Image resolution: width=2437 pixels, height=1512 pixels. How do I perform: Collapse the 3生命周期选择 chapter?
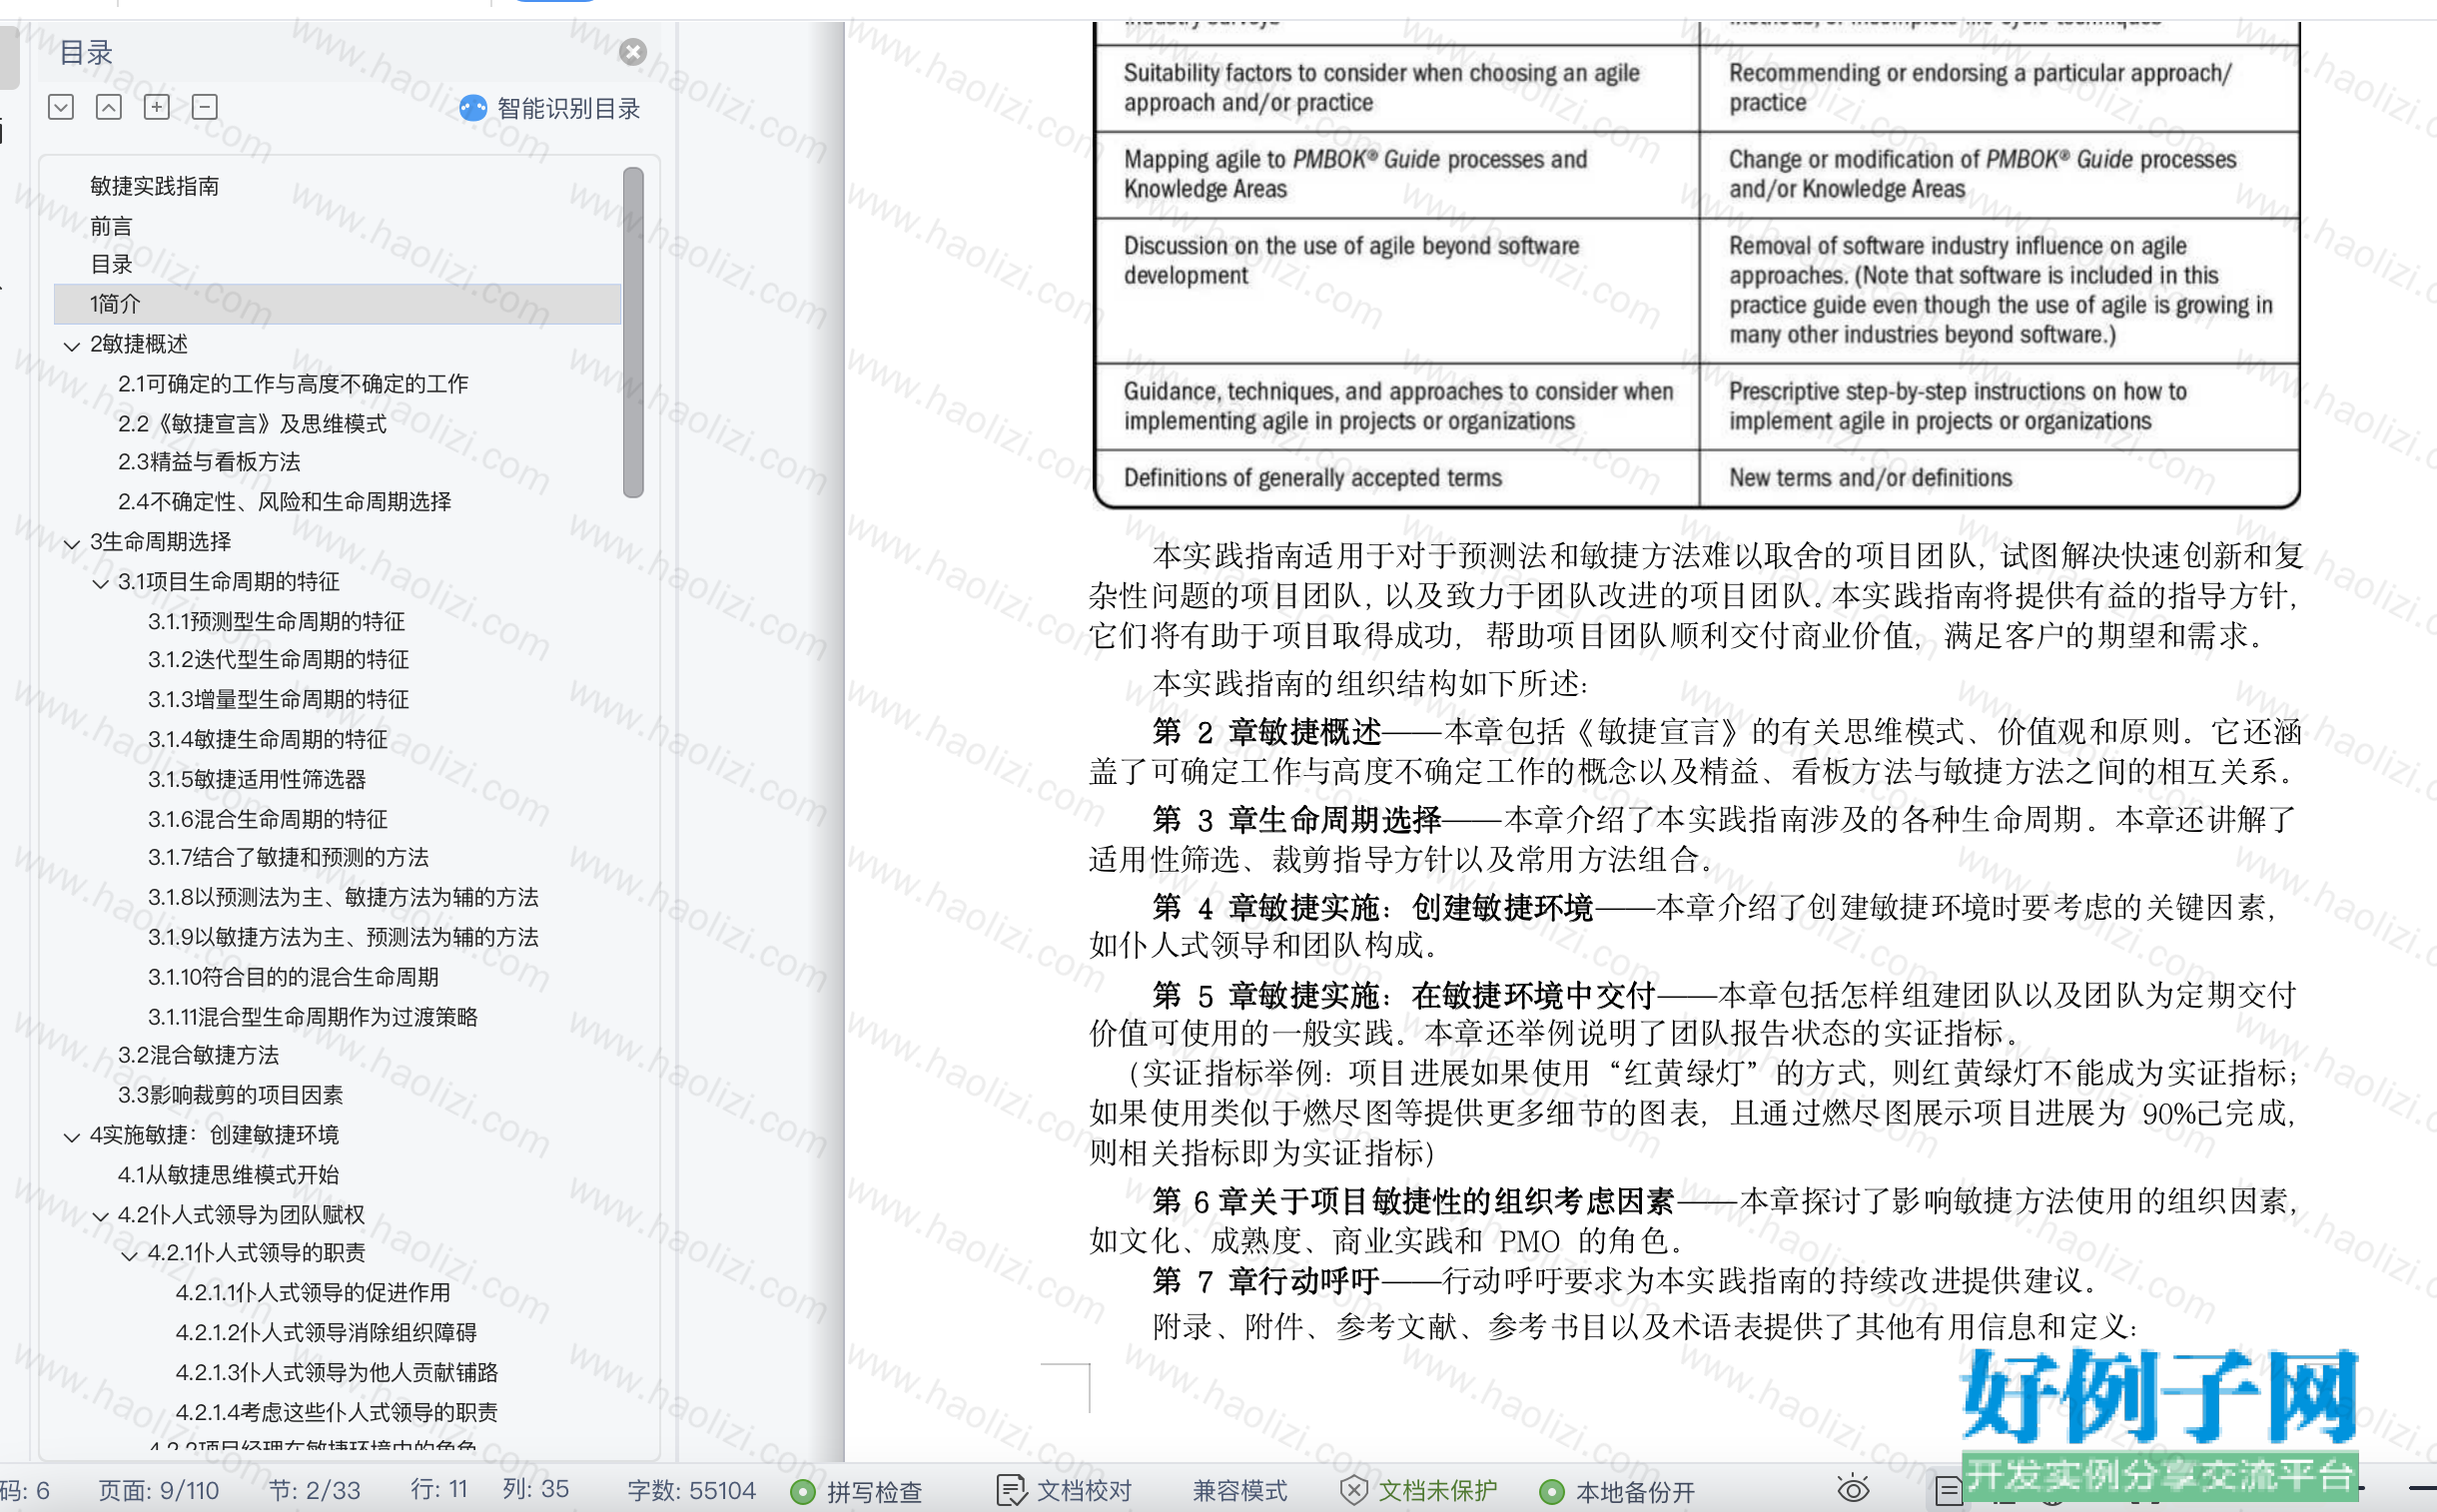pos(71,544)
